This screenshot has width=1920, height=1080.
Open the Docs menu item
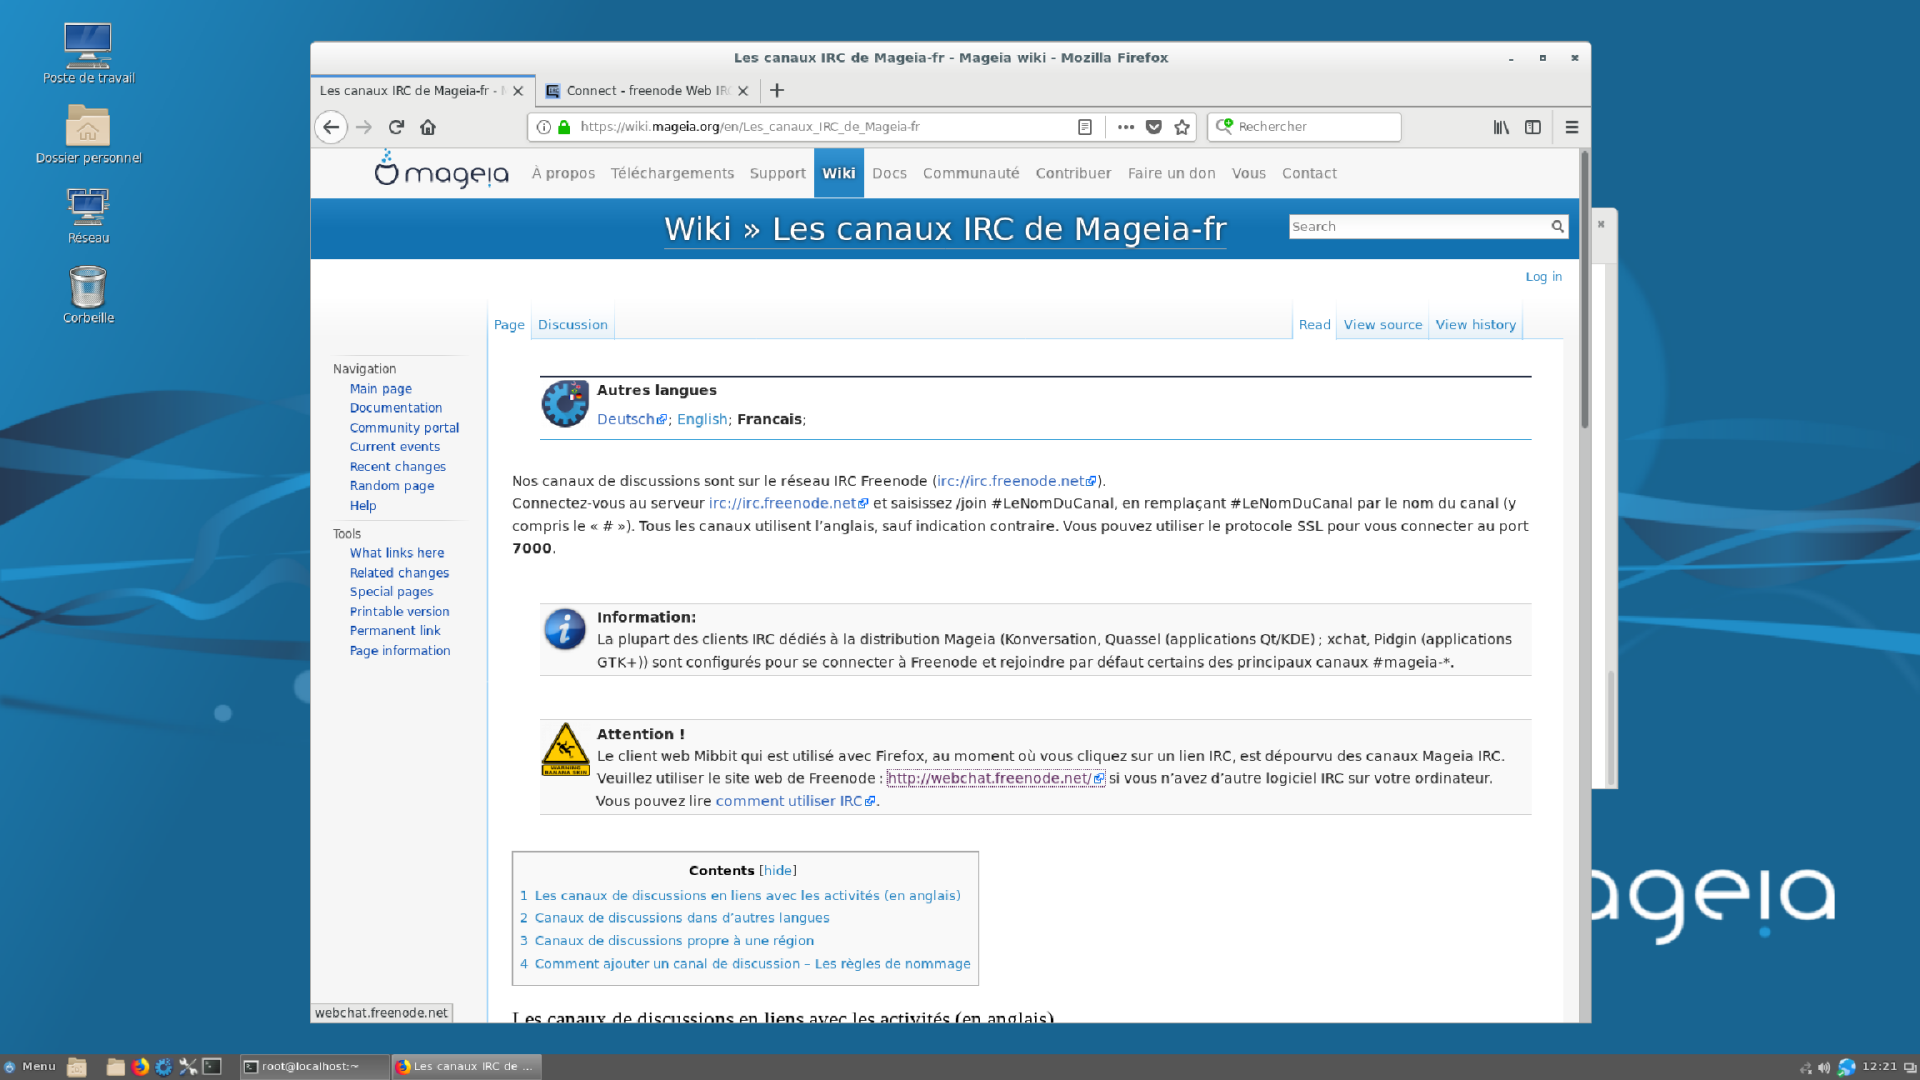point(889,173)
